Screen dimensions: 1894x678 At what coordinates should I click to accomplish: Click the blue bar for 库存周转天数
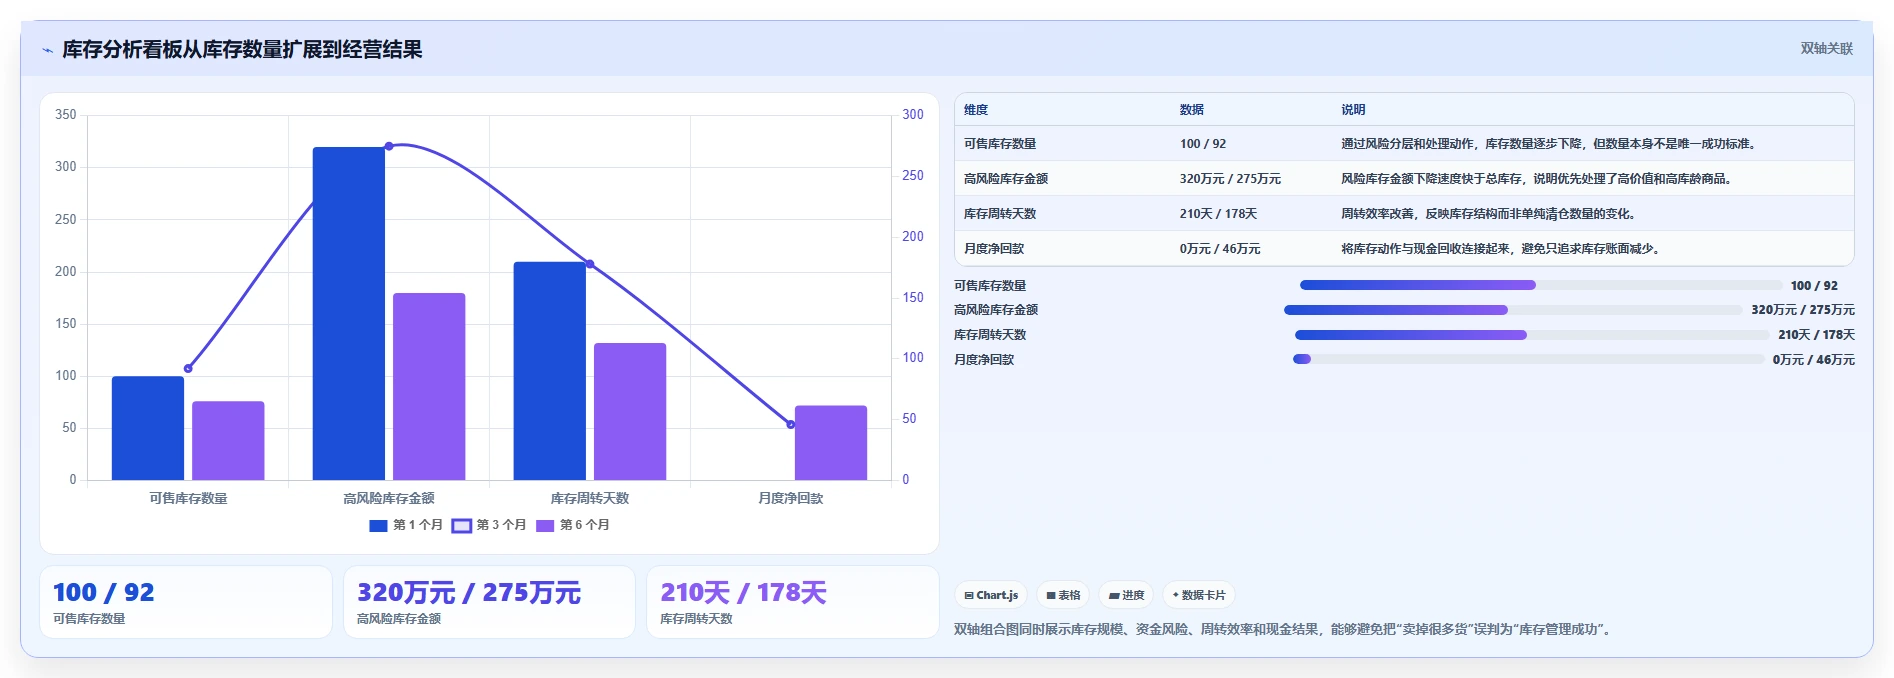coord(550,371)
